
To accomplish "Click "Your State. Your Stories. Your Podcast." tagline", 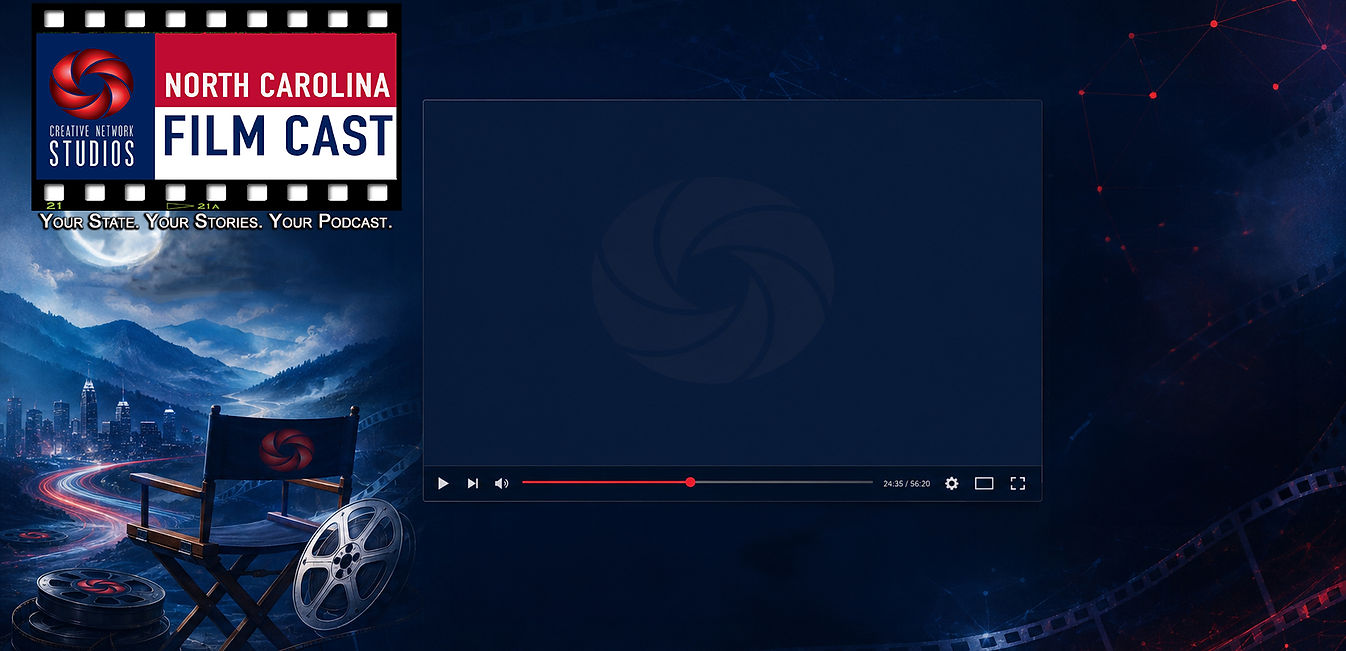I will click(216, 222).
